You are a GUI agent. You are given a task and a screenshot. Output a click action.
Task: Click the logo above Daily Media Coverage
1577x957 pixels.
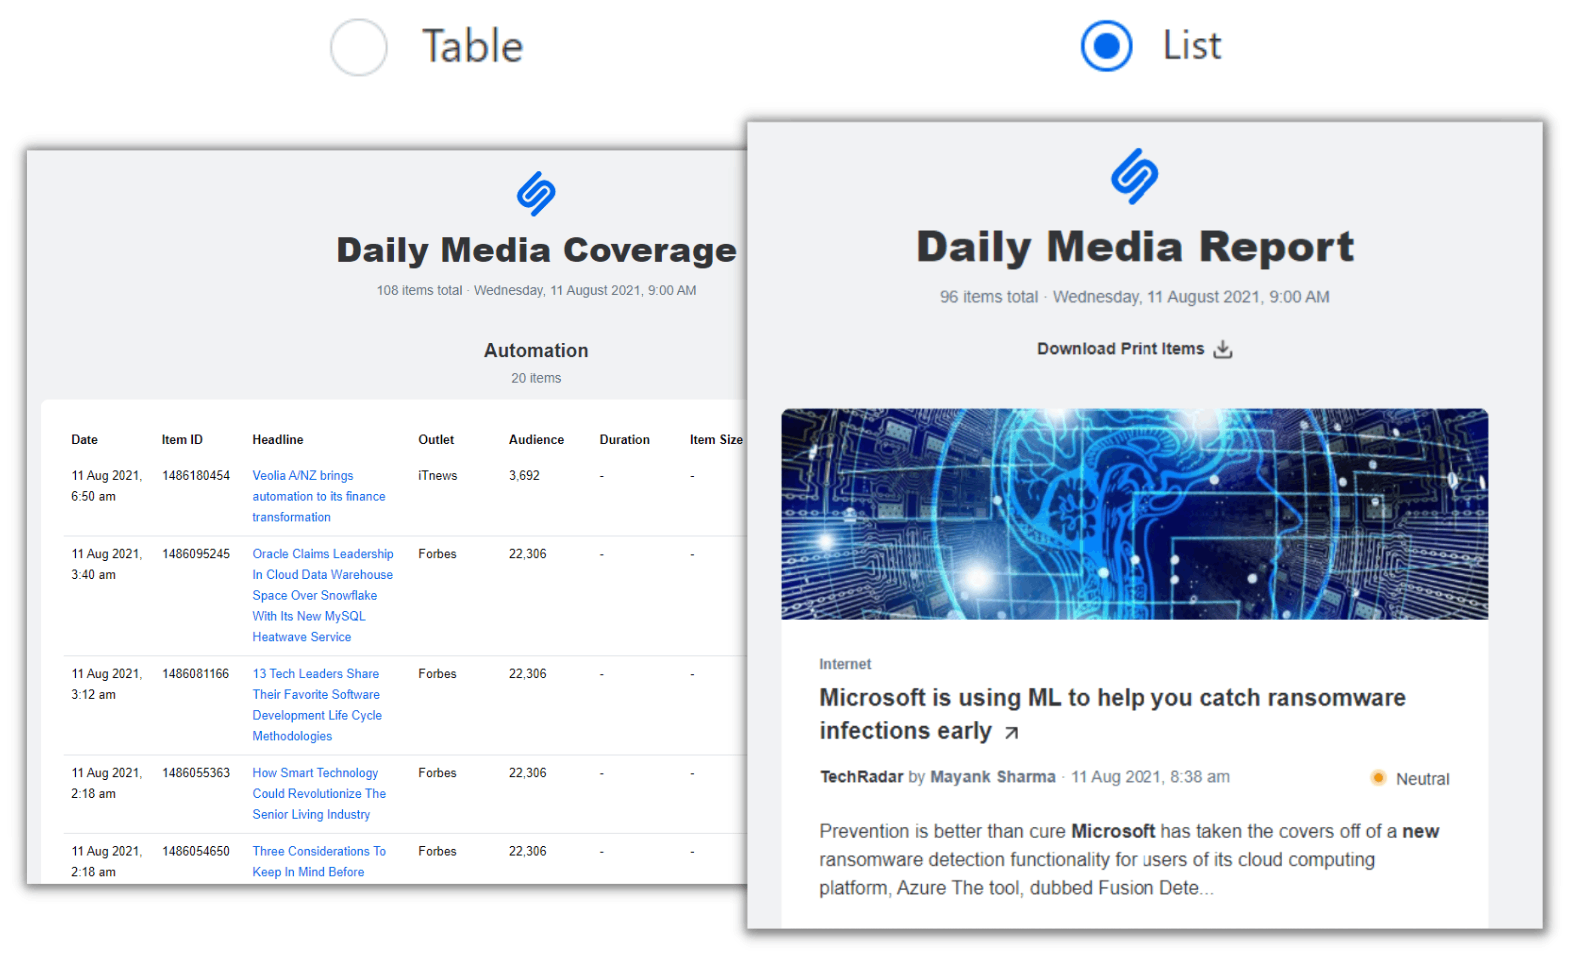(536, 194)
